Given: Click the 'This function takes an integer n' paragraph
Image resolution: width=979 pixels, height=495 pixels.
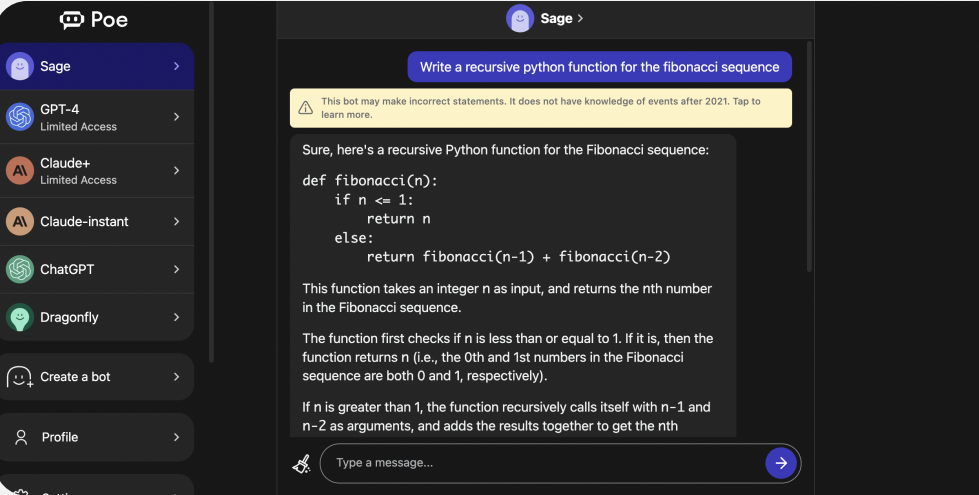Looking at the screenshot, I should [507, 298].
